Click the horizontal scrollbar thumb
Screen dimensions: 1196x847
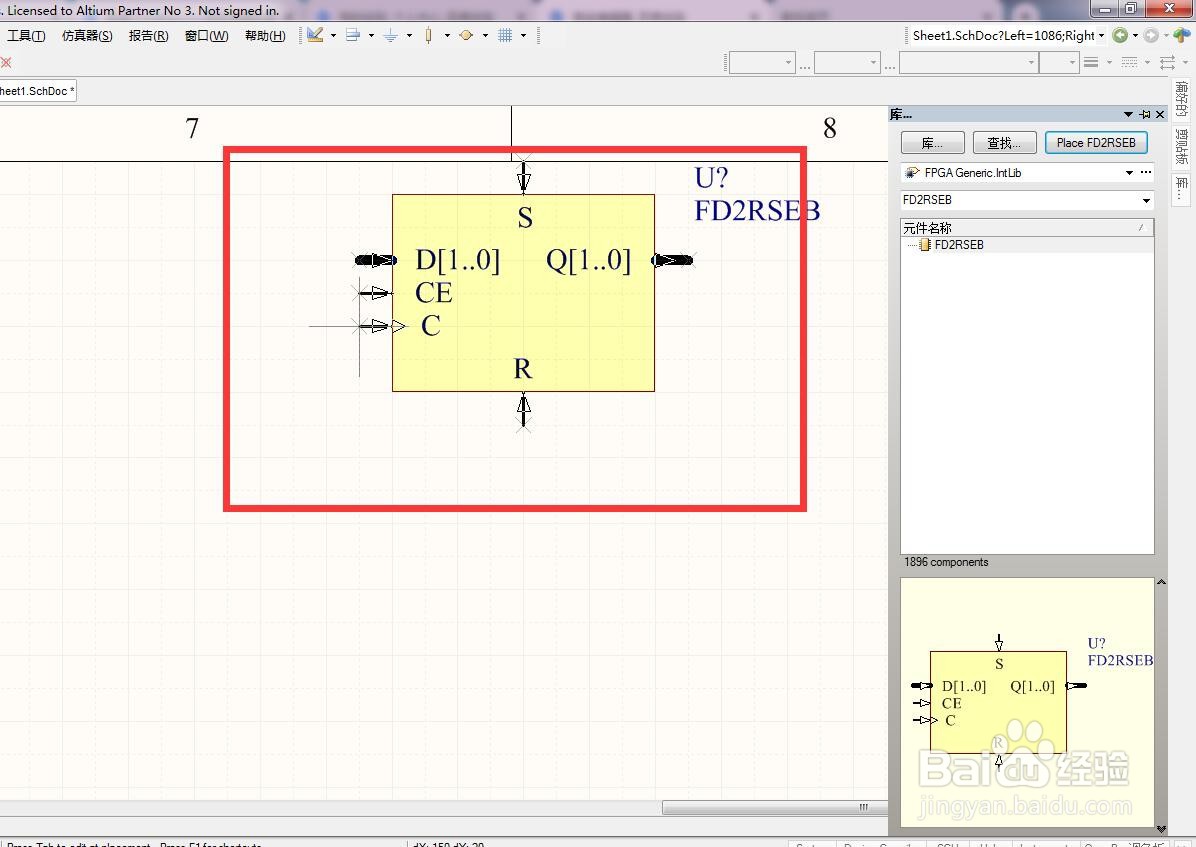coord(775,807)
